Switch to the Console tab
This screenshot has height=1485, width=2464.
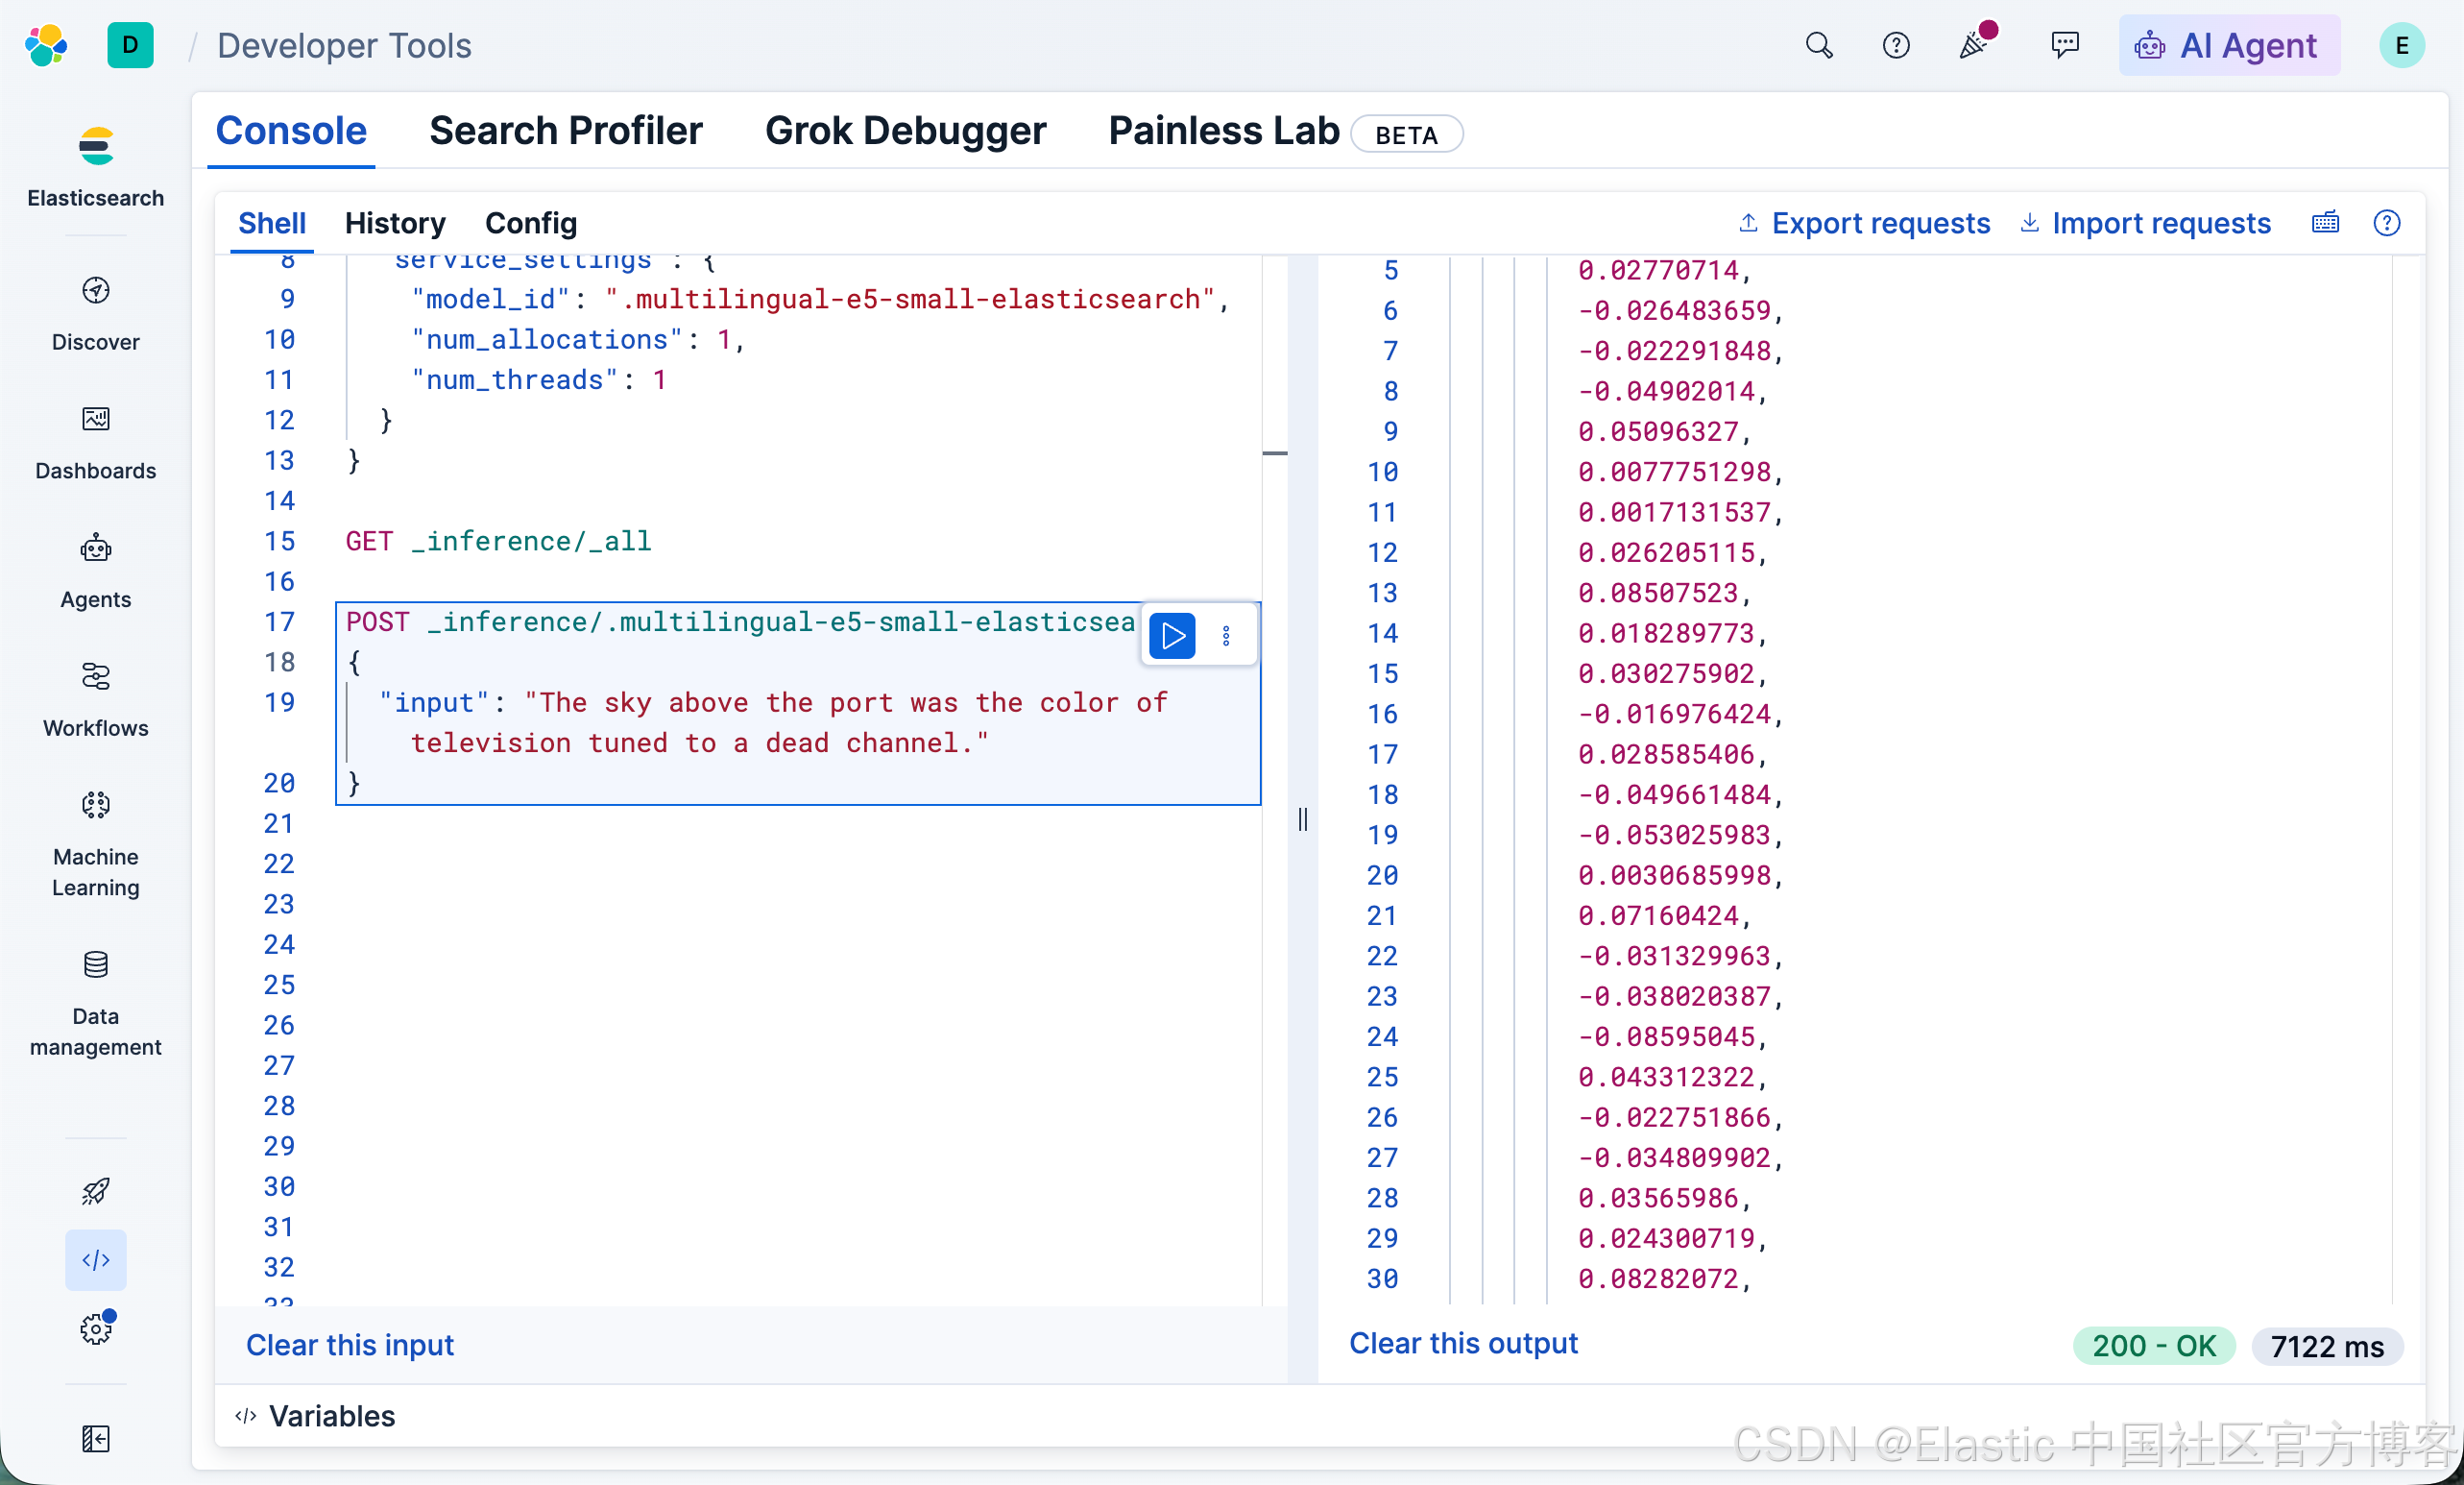click(x=291, y=131)
